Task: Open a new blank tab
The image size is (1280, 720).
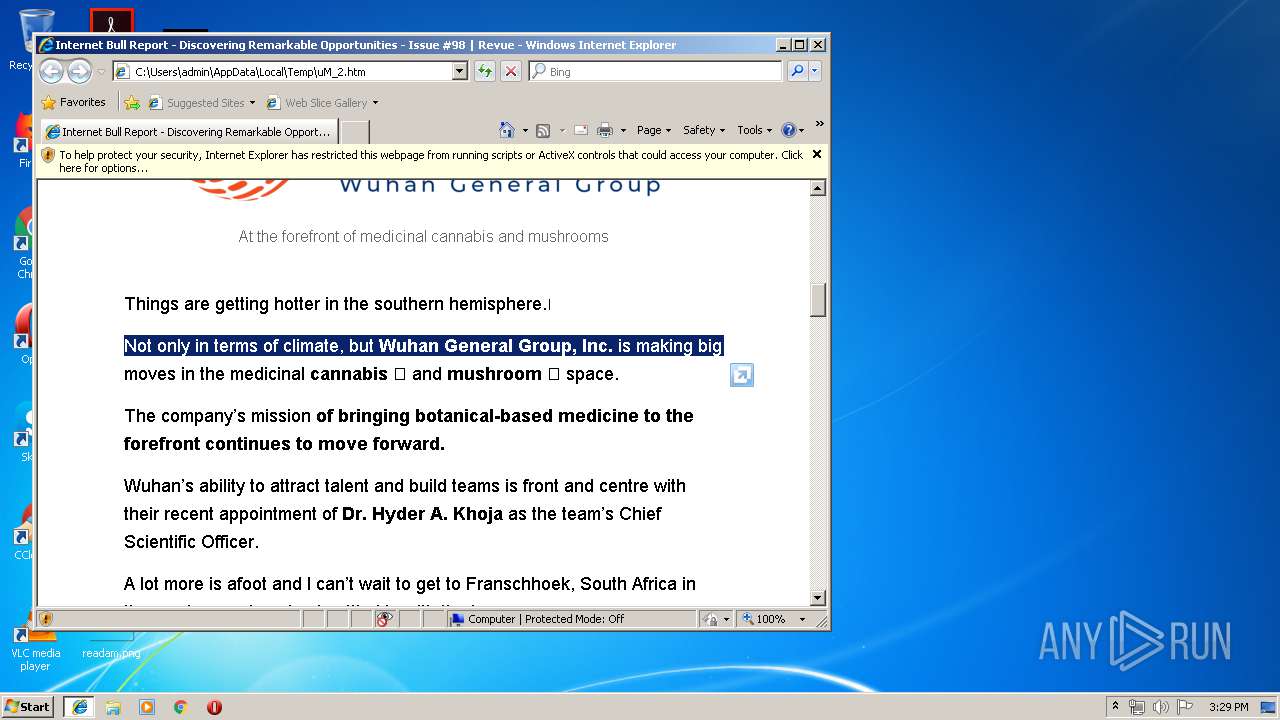Action: click(x=355, y=131)
